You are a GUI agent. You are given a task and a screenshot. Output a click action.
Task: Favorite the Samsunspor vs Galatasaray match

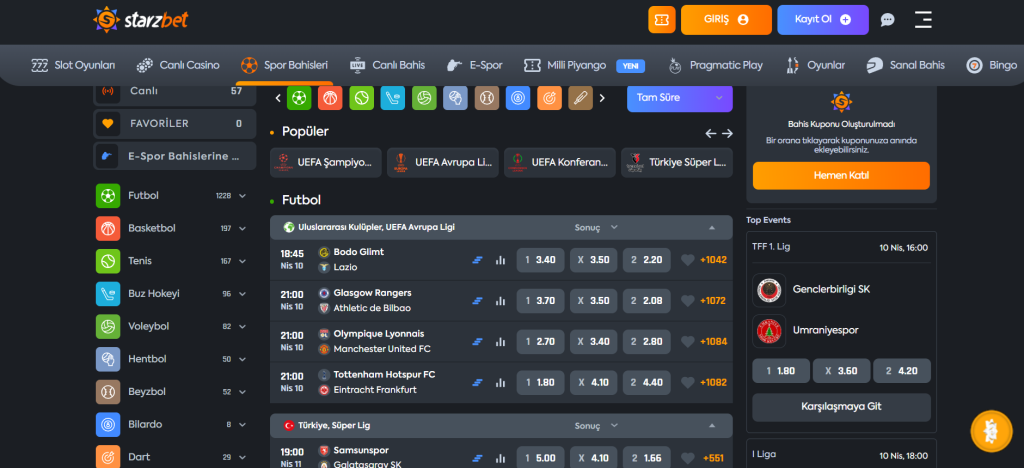tap(687, 458)
